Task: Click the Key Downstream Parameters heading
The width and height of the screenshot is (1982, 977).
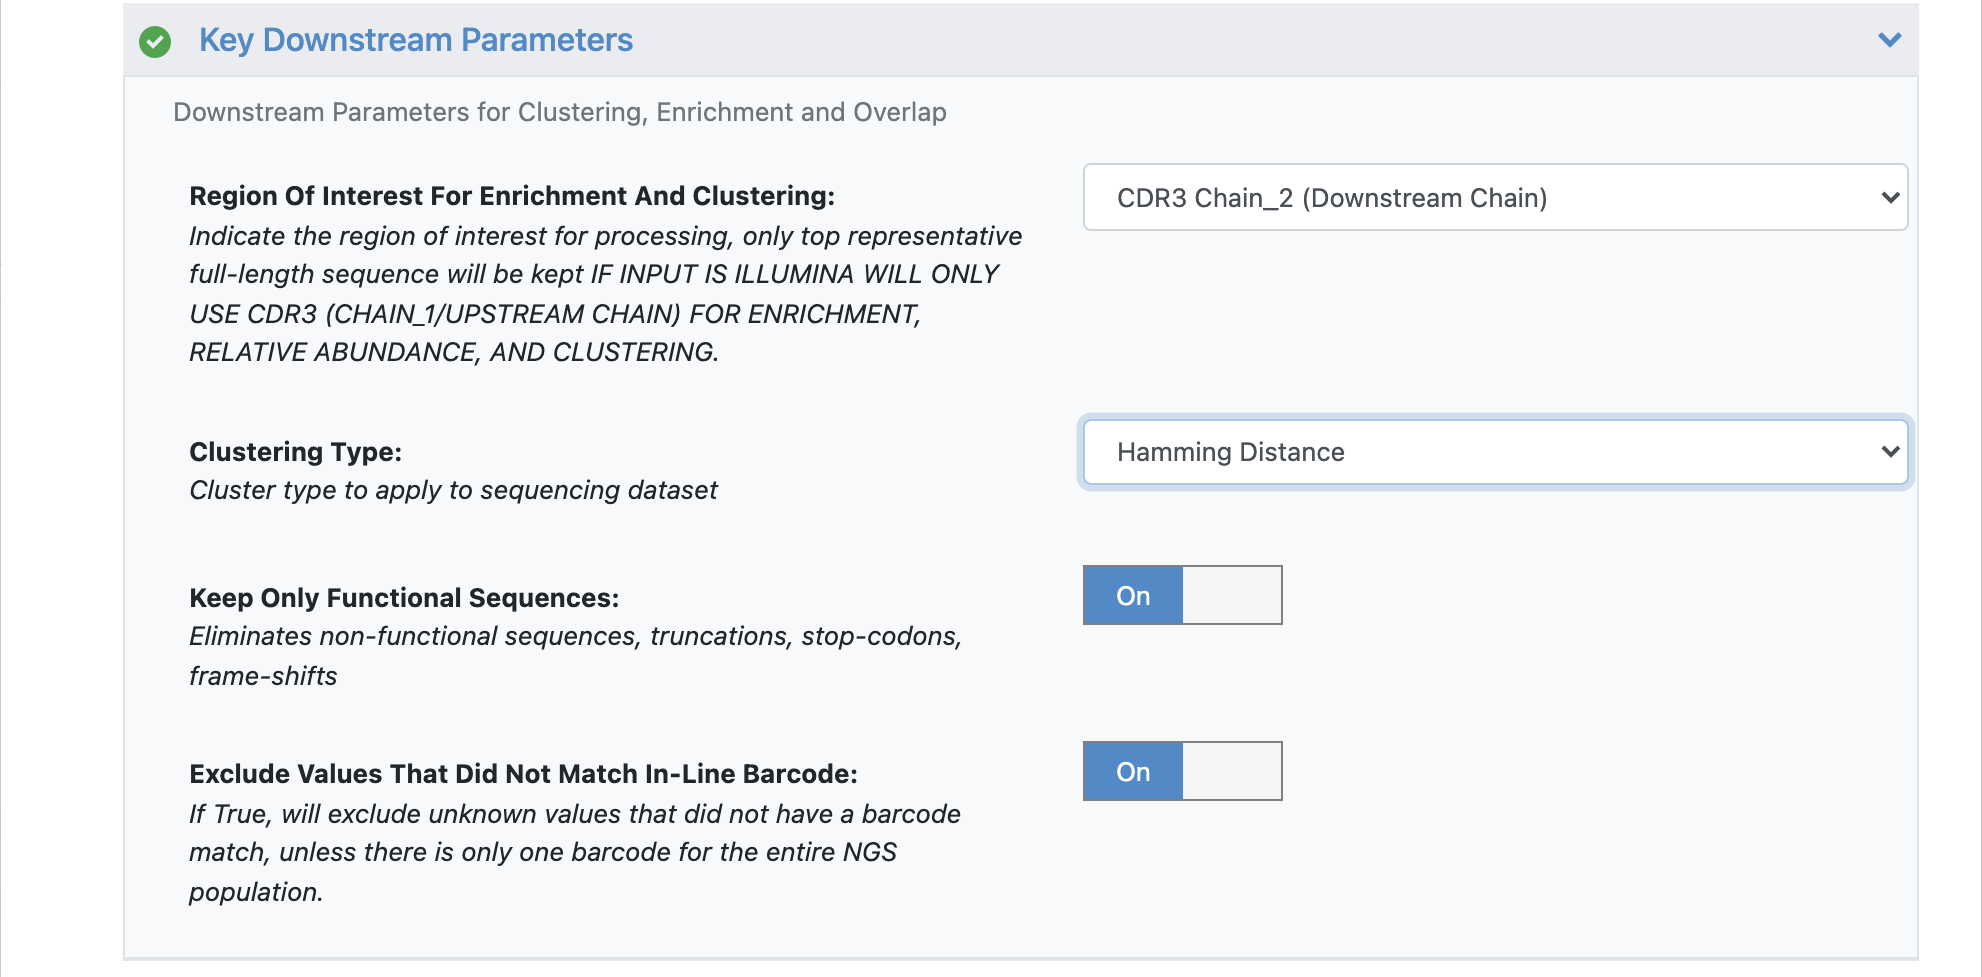Action: pos(416,40)
